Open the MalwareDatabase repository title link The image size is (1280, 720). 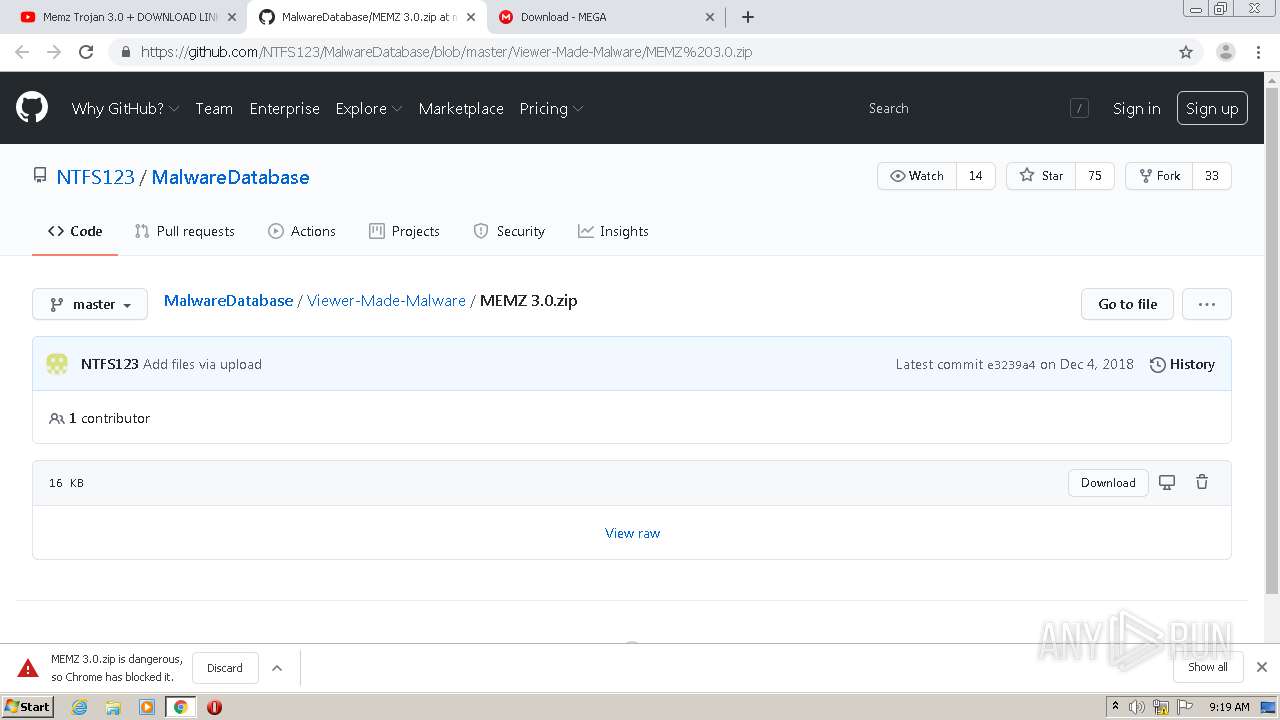230,177
